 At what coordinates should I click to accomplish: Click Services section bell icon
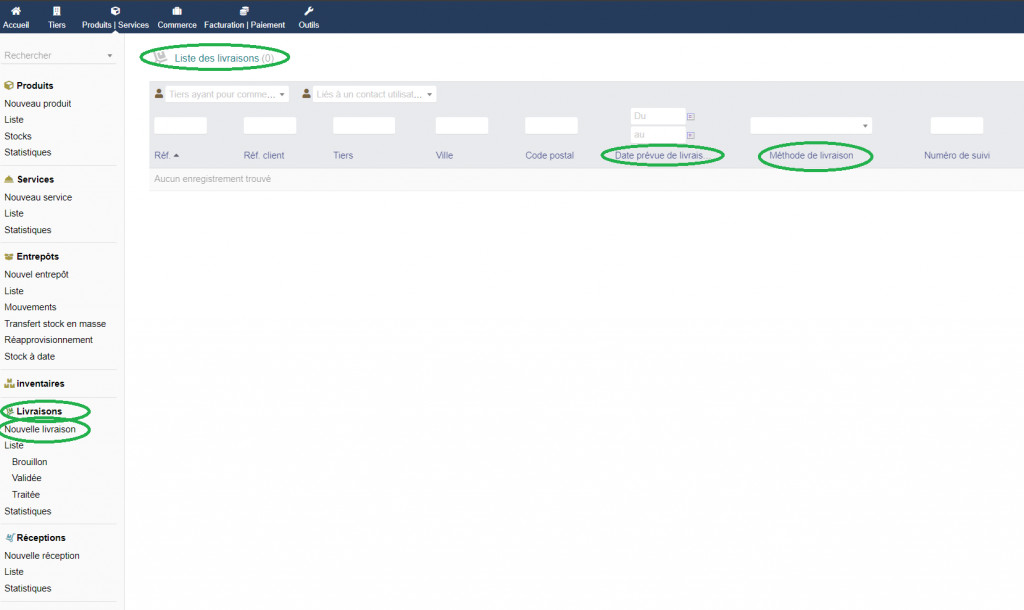pyautogui.click(x=9, y=179)
